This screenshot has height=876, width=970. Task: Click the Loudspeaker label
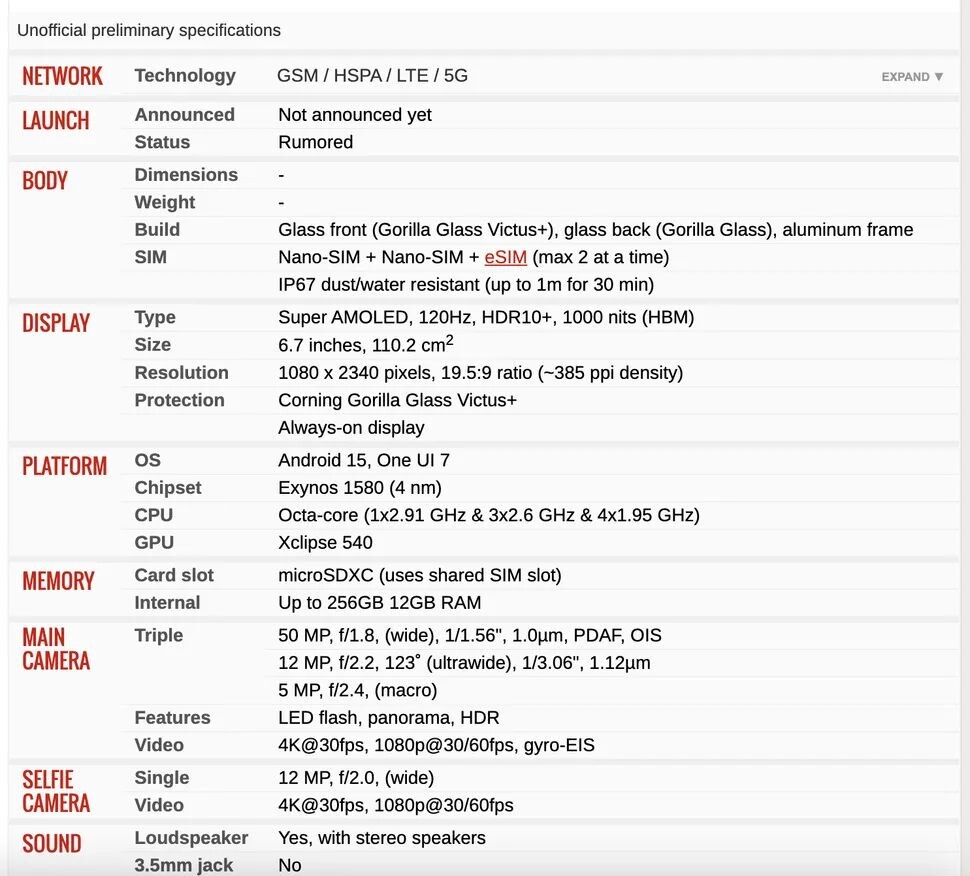pos(191,838)
